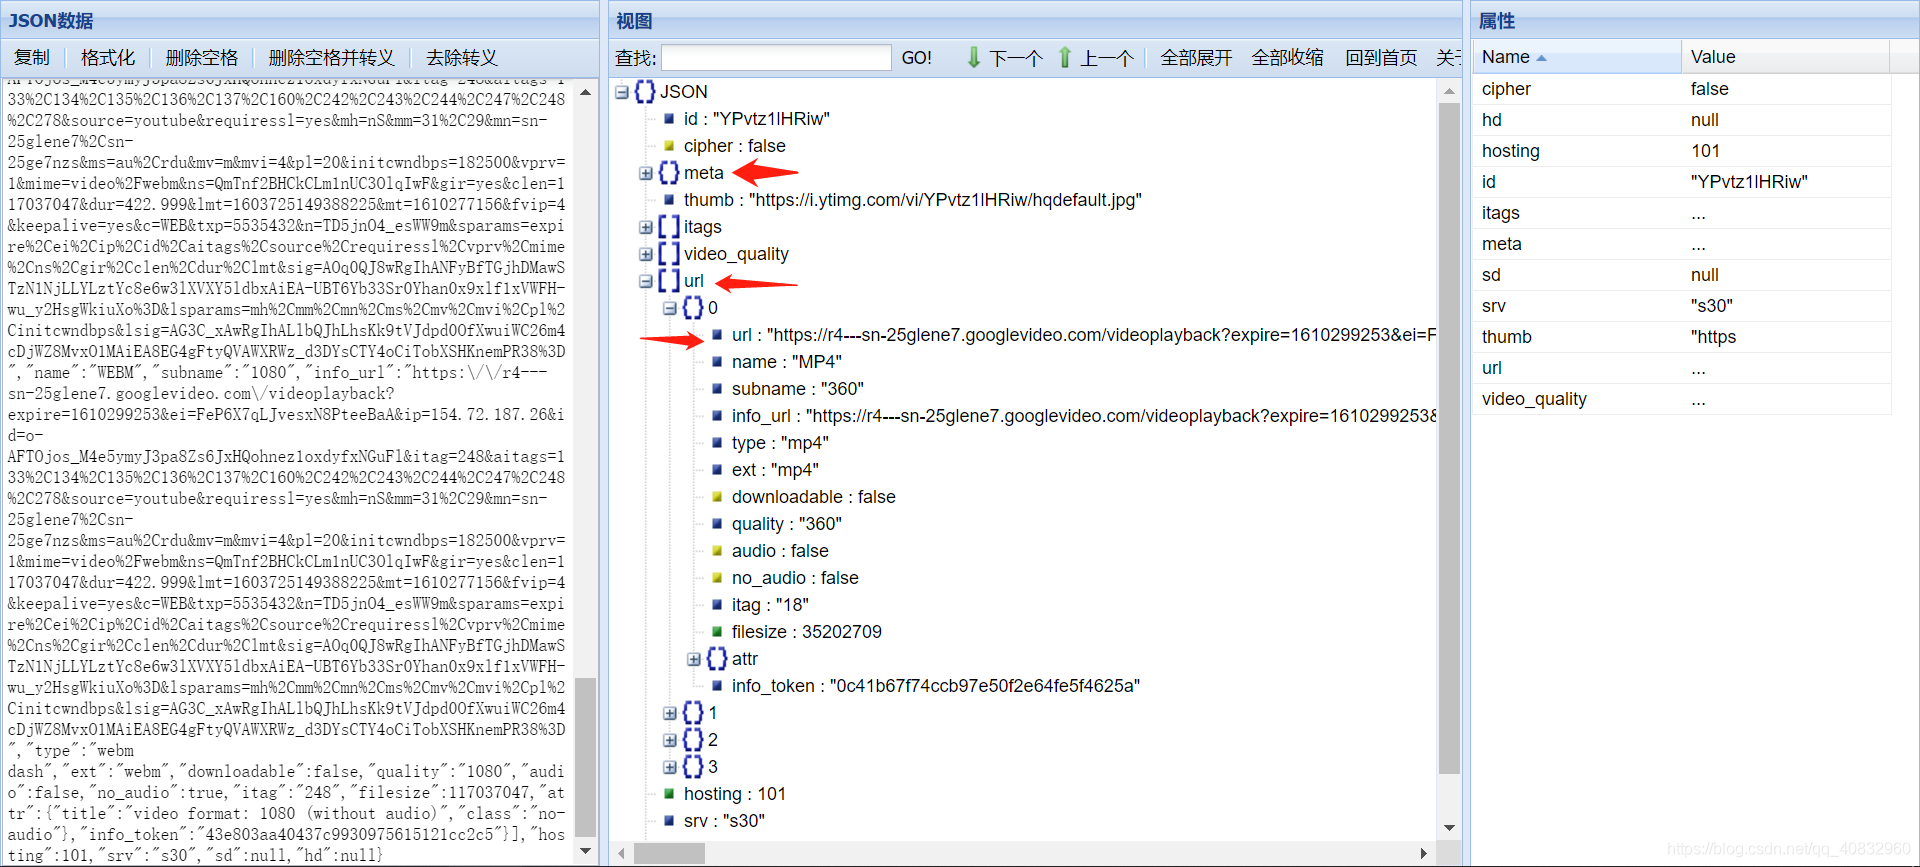Click green square icon beside filesize node
The height and width of the screenshot is (867, 1920).
pyautogui.click(x=717, y=632)
